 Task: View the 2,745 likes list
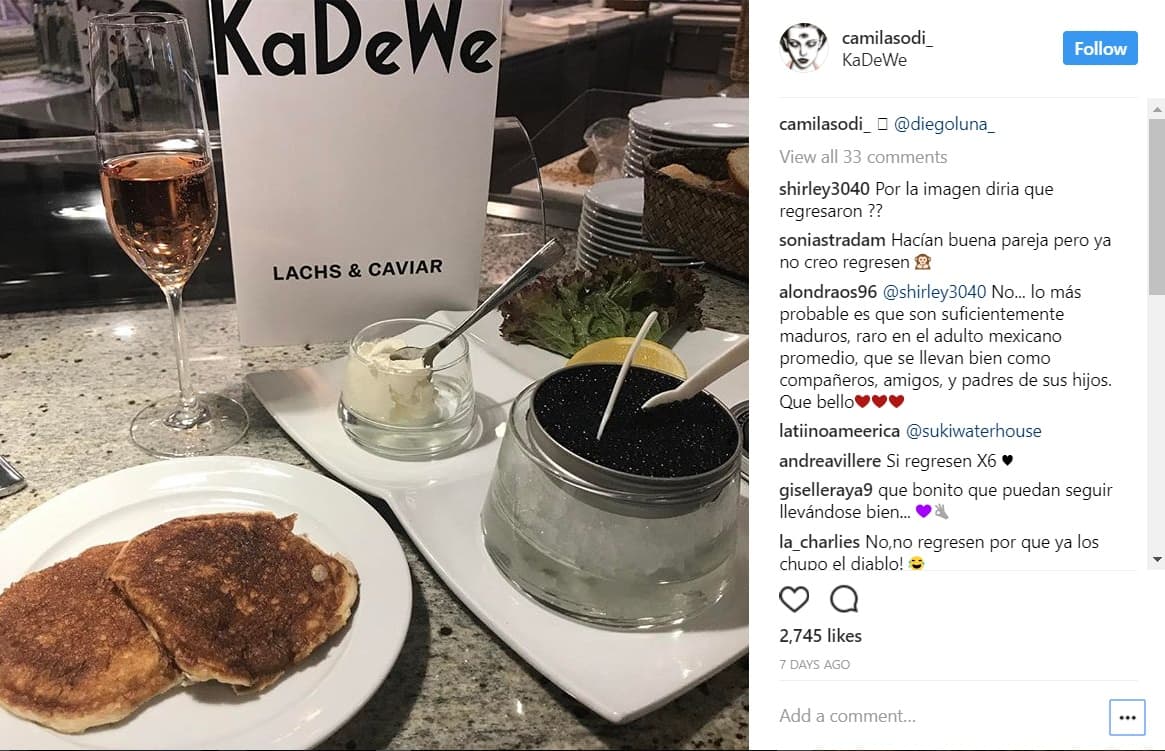coord(820,636)
